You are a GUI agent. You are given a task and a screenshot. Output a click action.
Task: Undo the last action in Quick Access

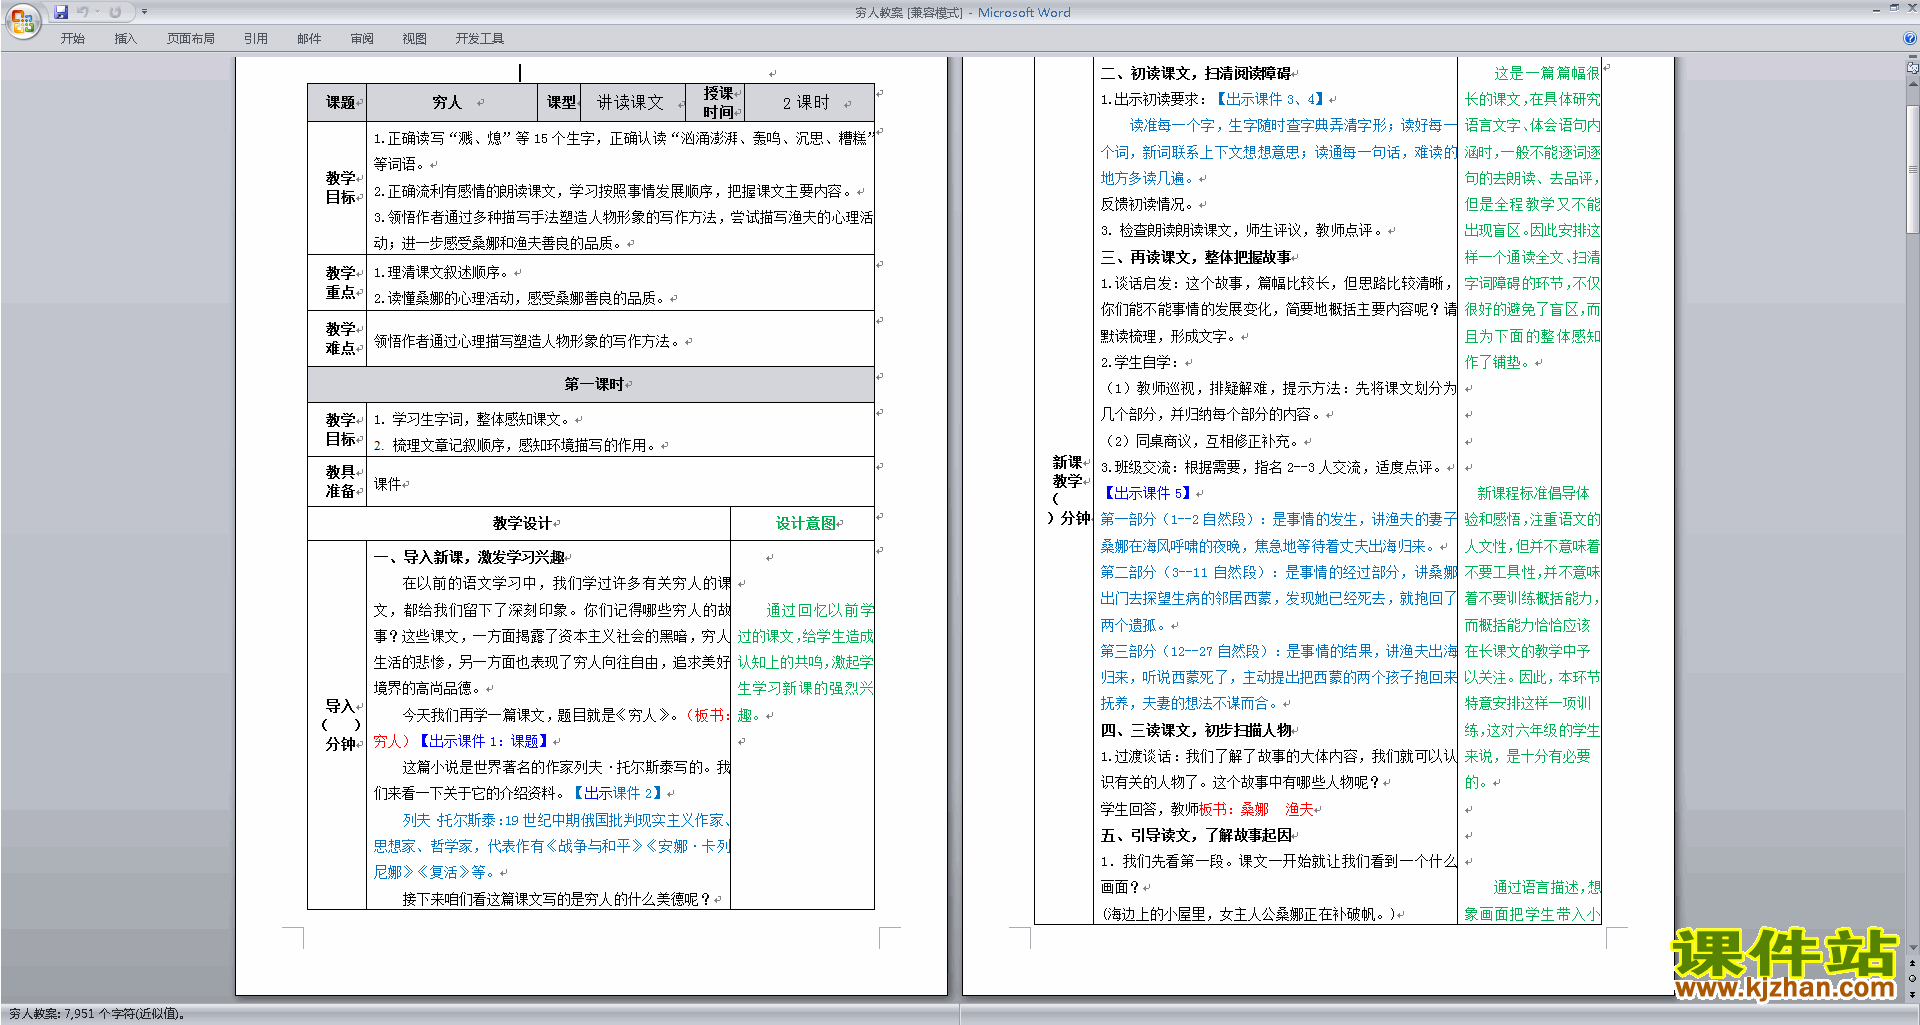point(83,12)
